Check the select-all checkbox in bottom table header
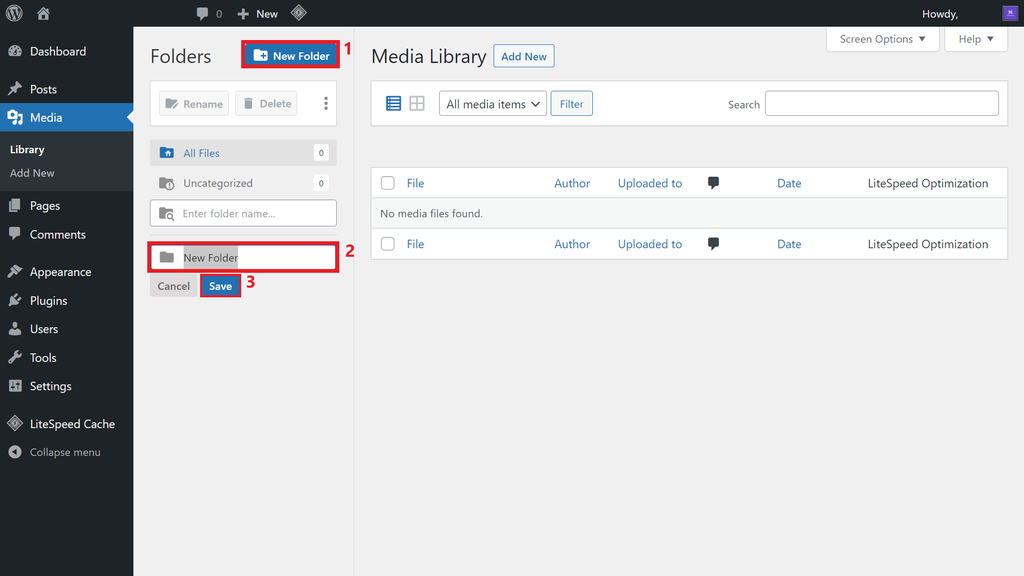The image size is (1024, 576). 387,244
